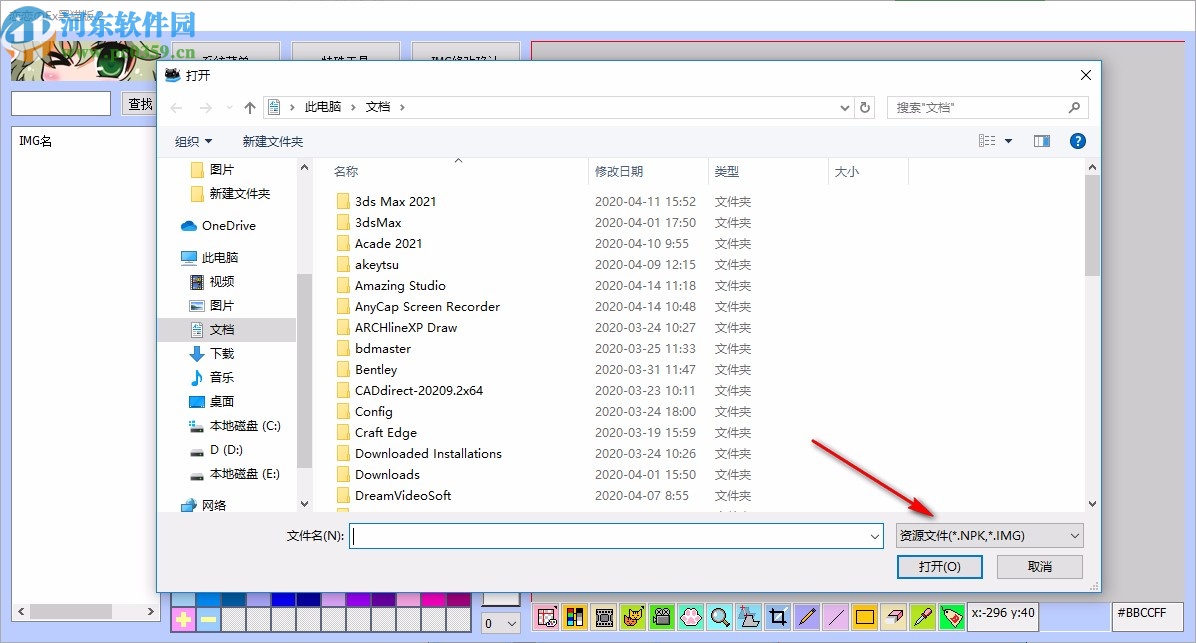Pick the magenta swatch in the palette
This screenshot has height=643, width=1196.
point(433,600)
